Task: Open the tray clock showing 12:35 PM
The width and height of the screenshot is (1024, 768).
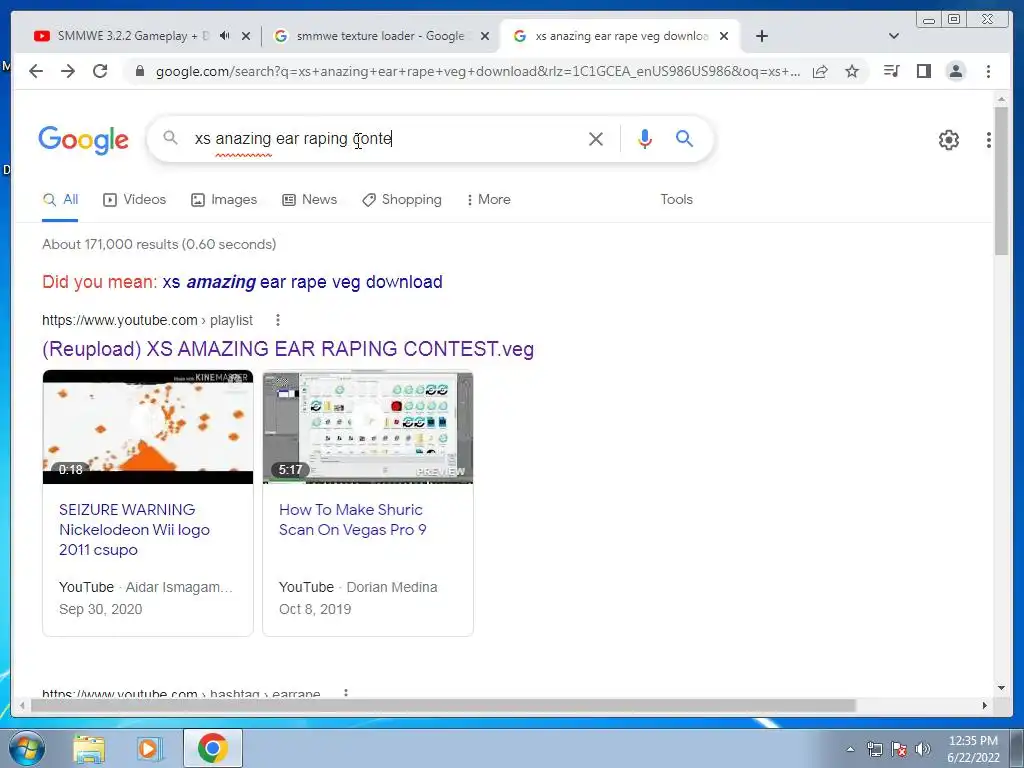Action: point(973,749)
